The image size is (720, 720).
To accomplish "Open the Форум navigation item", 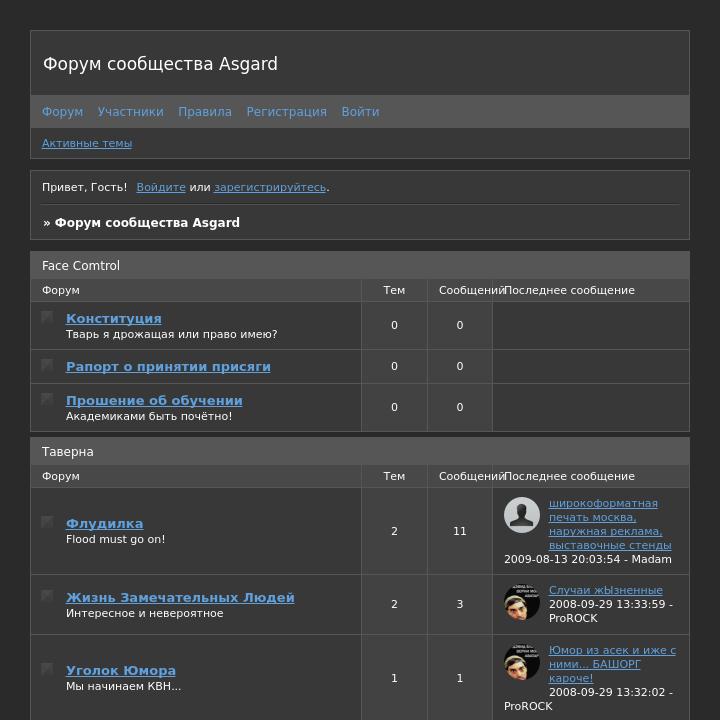I will (62, 112).
